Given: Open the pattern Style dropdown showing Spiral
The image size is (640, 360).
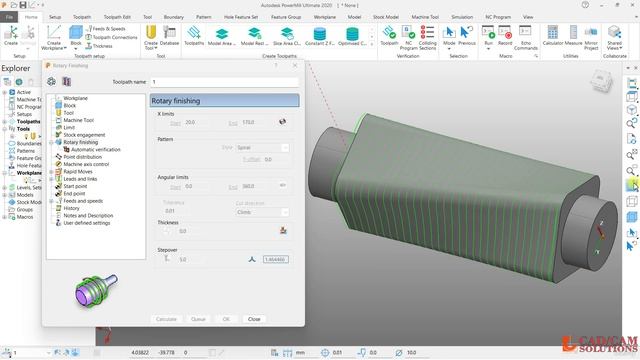Looking at the screenshot, I should (x=262, y=147).
